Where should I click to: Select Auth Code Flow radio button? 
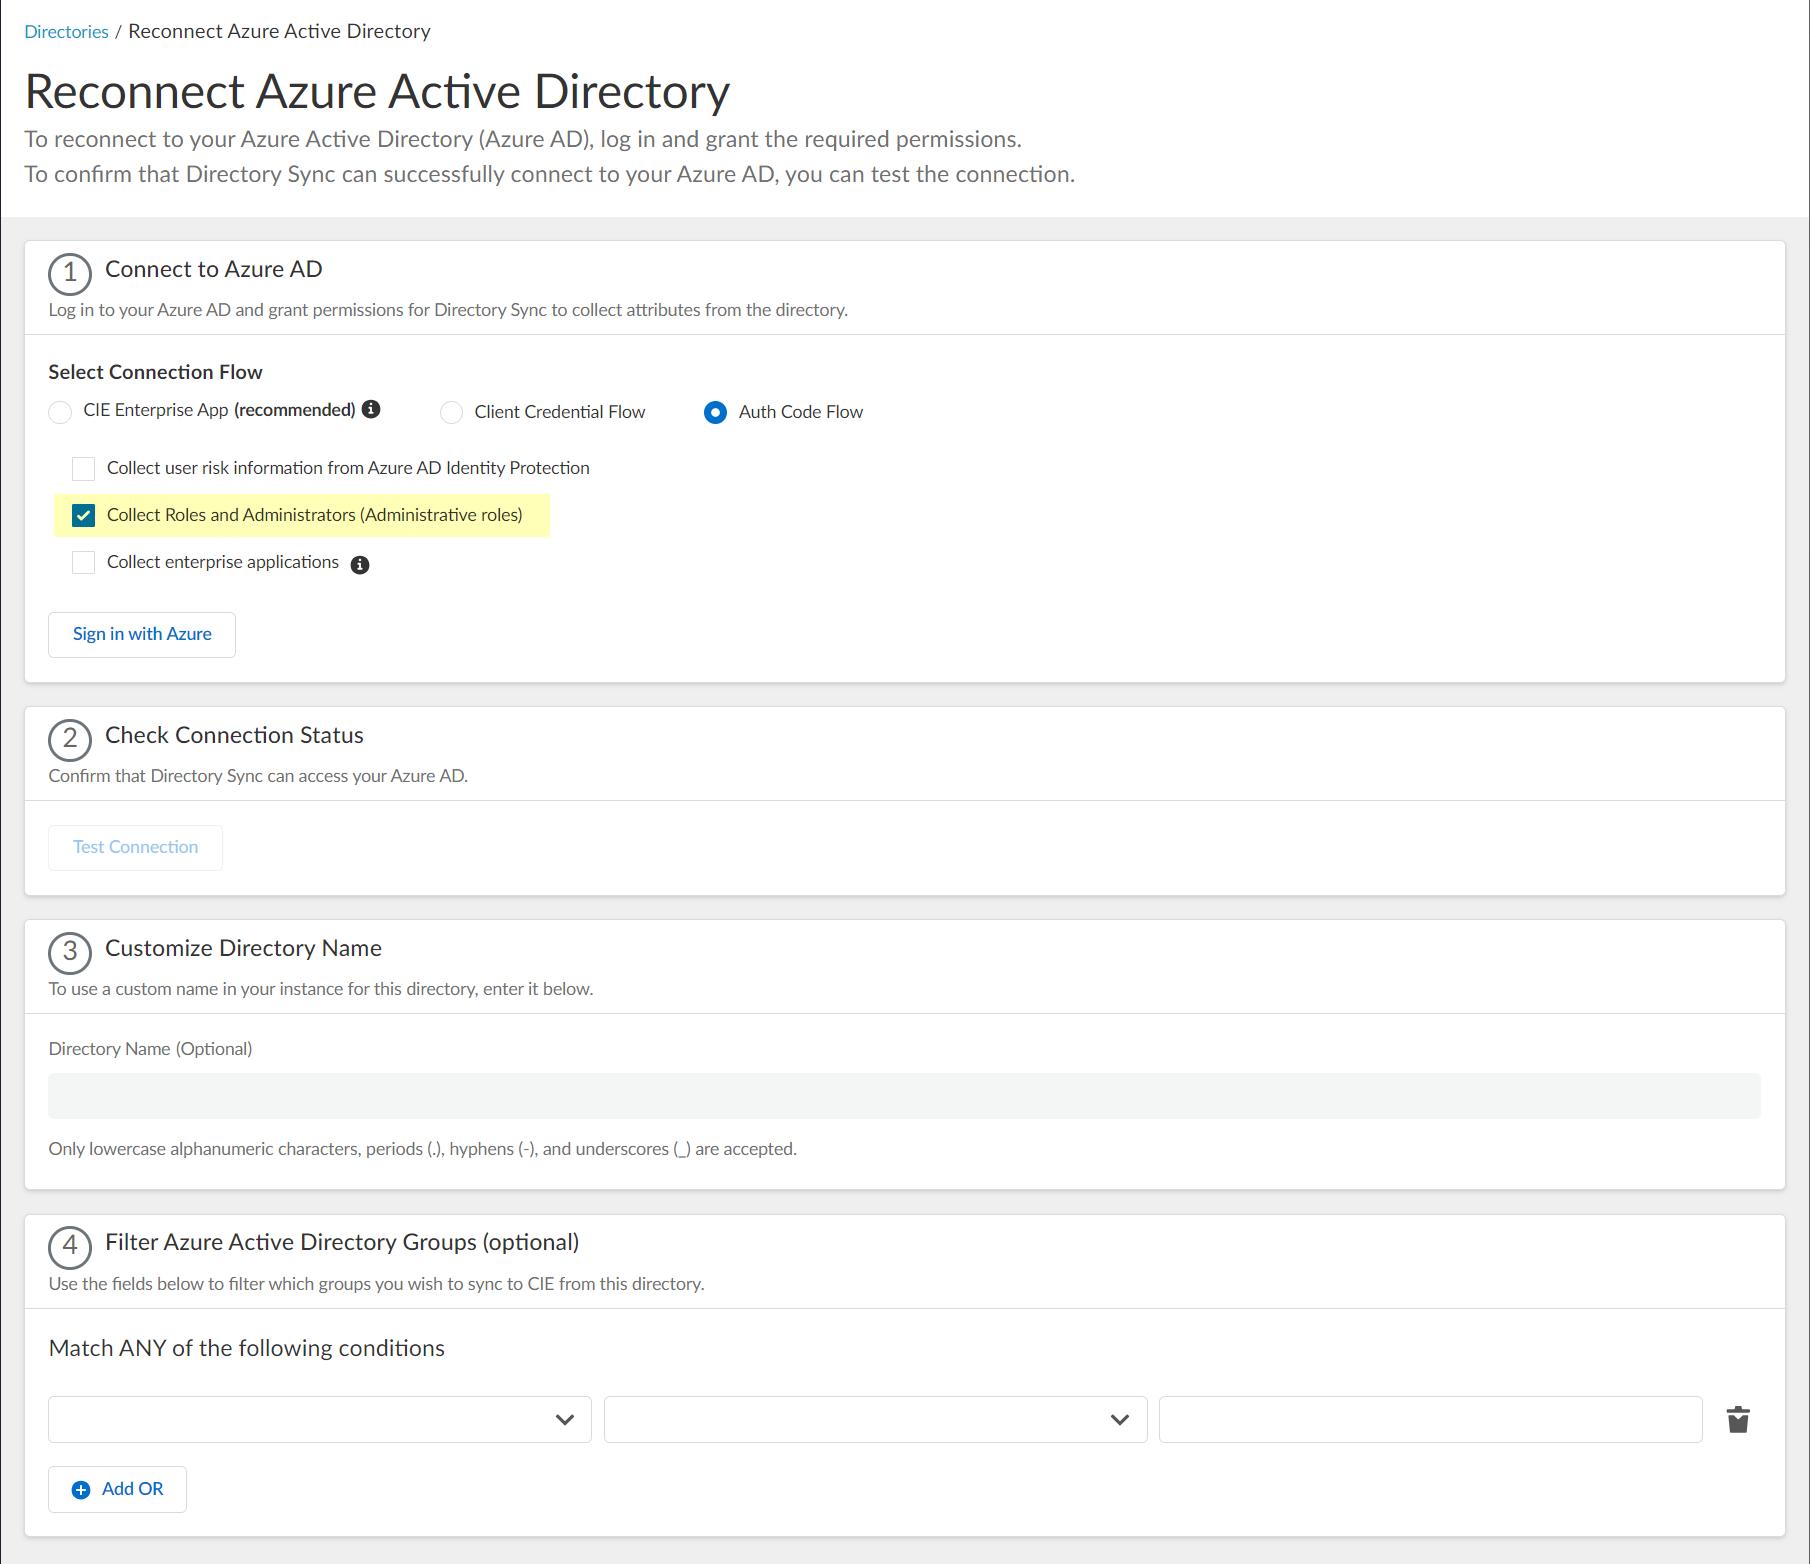coord(715,412)
